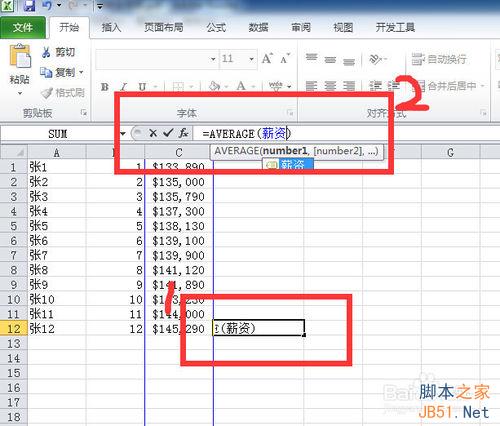Open the 合并后居中 dropdown arrow

482,86
